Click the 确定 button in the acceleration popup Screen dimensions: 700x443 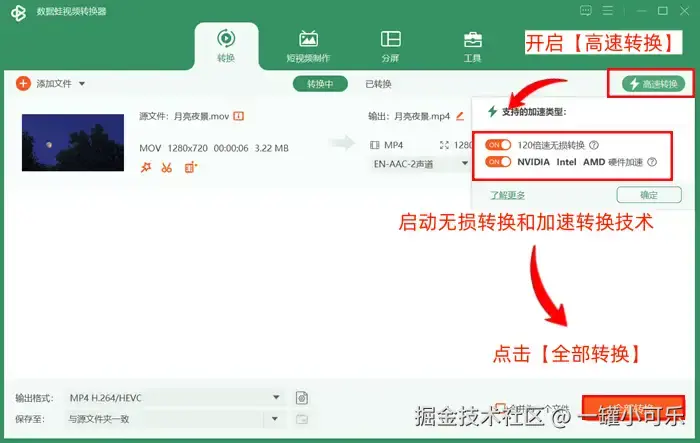[x=649, y=195]
